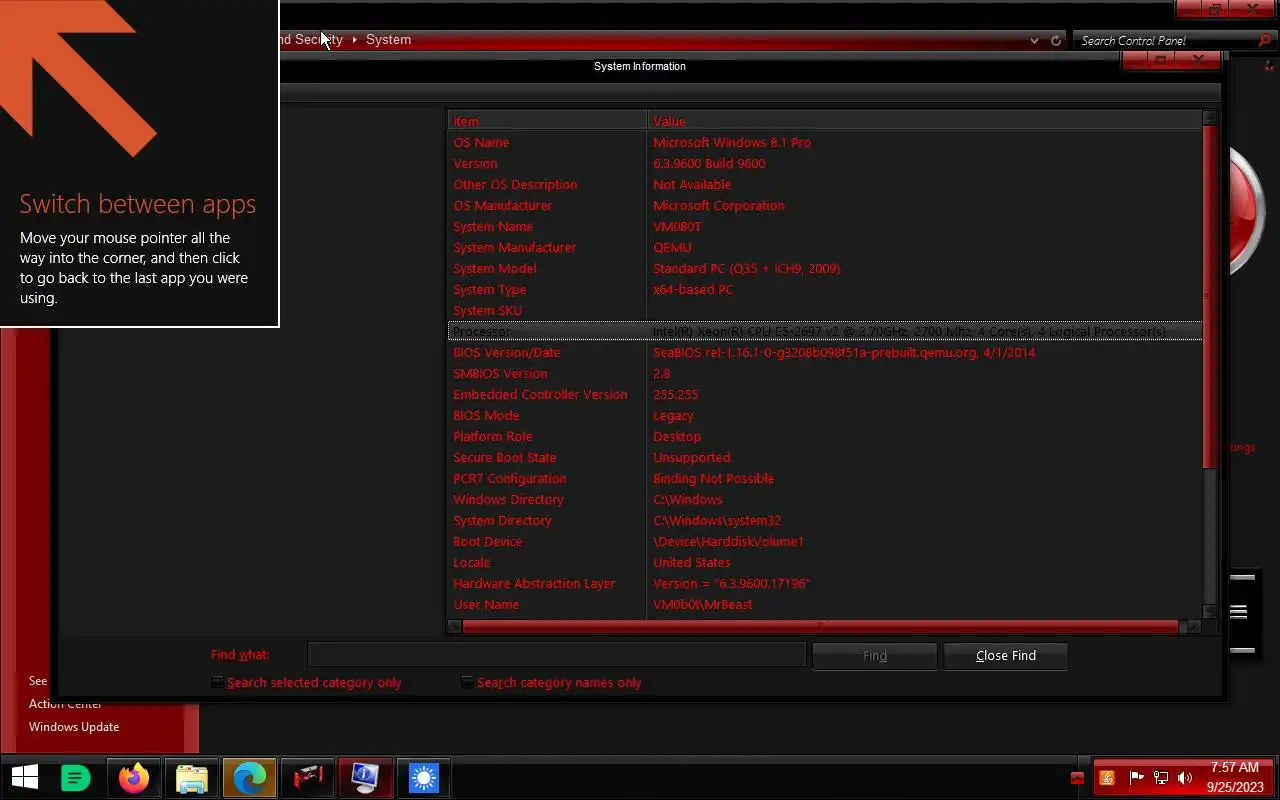
Task: Open the Action Center flag tray icon
Action: [x=1136, y=778]
